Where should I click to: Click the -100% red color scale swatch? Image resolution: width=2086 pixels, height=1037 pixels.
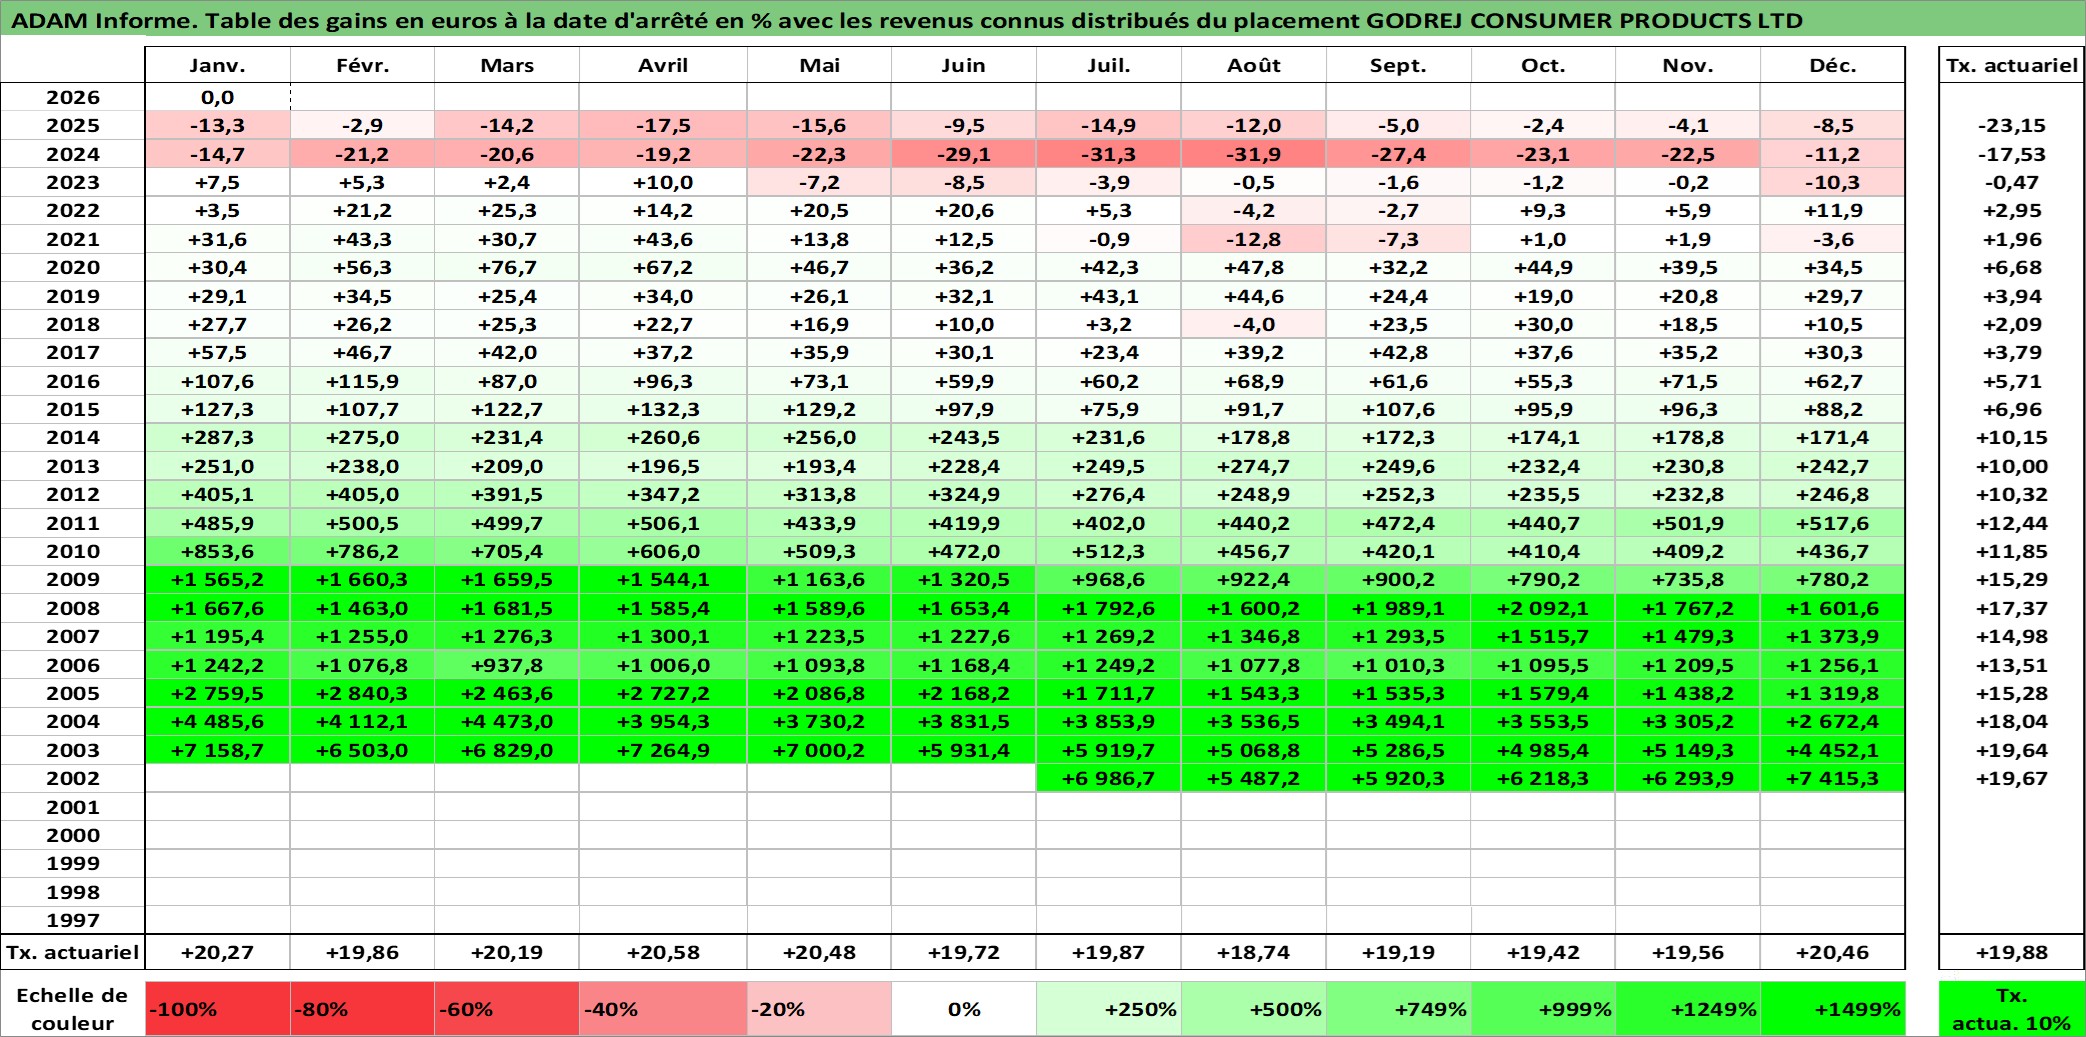[218, 1009]
